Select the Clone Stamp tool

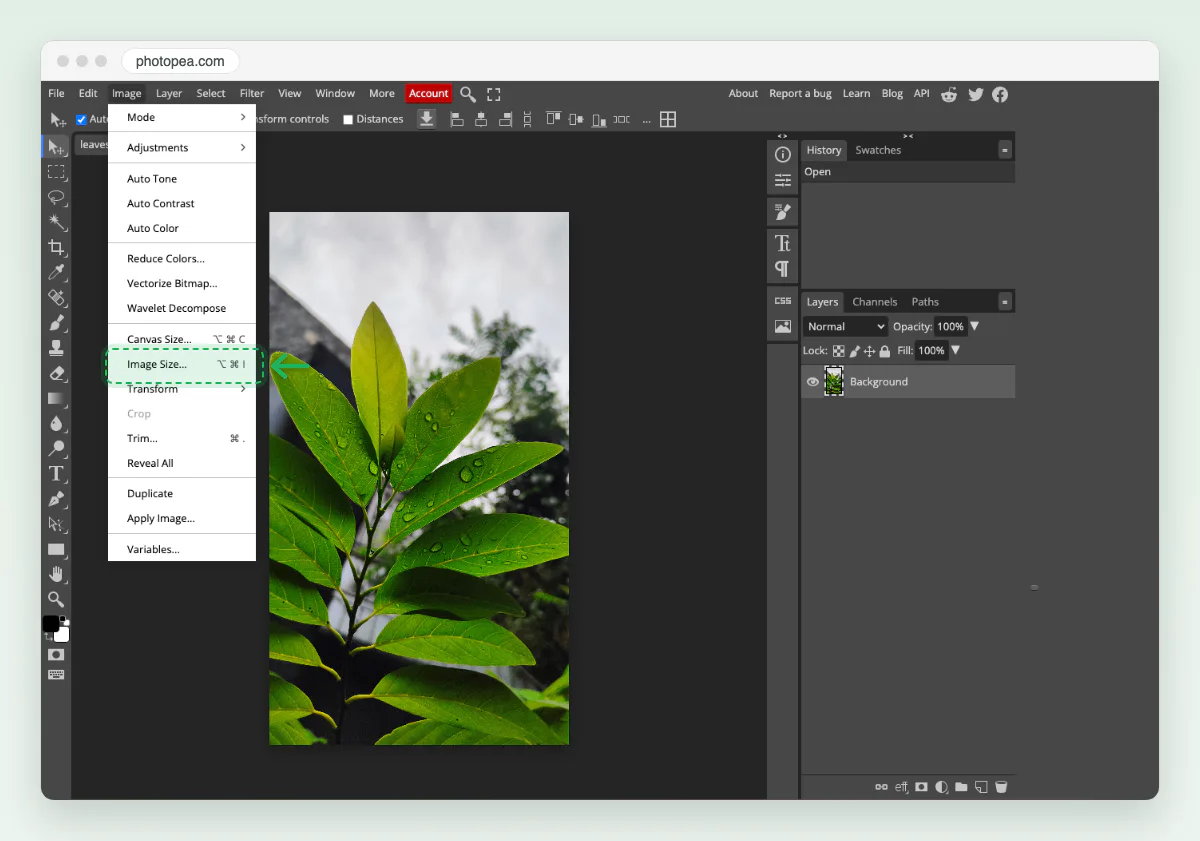click(x=57, y=348)
